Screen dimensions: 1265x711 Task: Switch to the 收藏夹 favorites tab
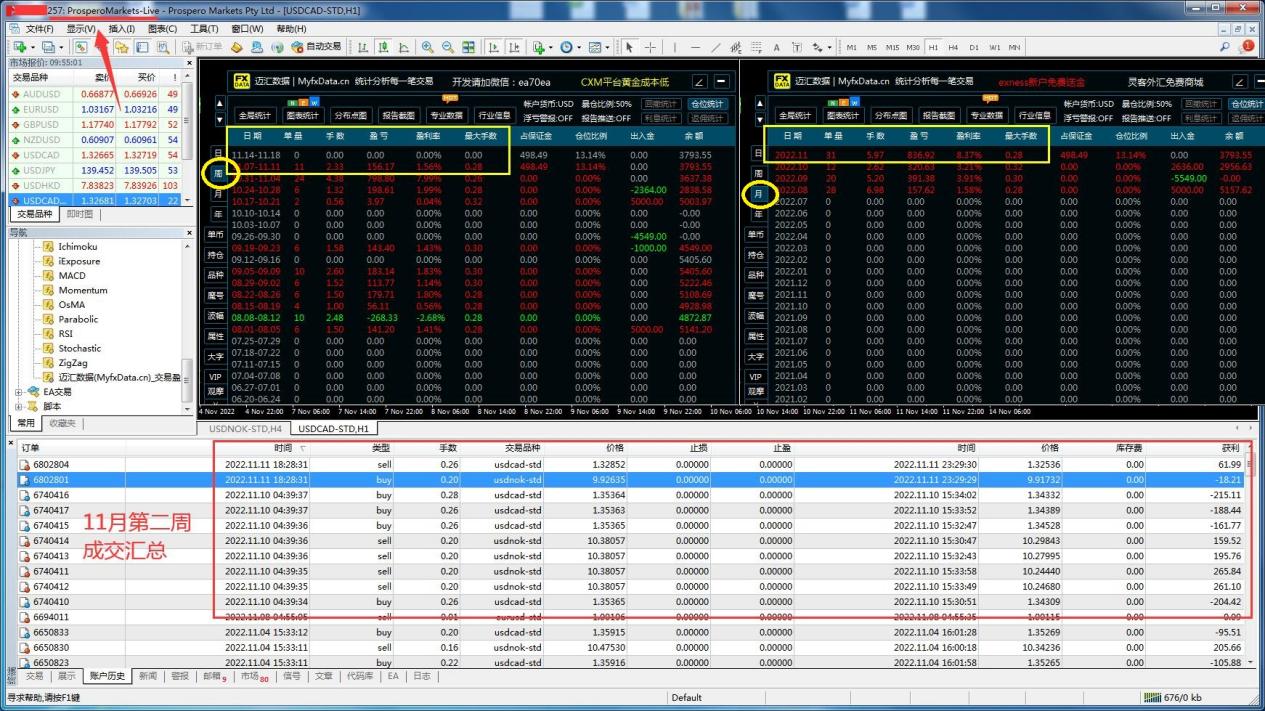click(x=62, y=423)
